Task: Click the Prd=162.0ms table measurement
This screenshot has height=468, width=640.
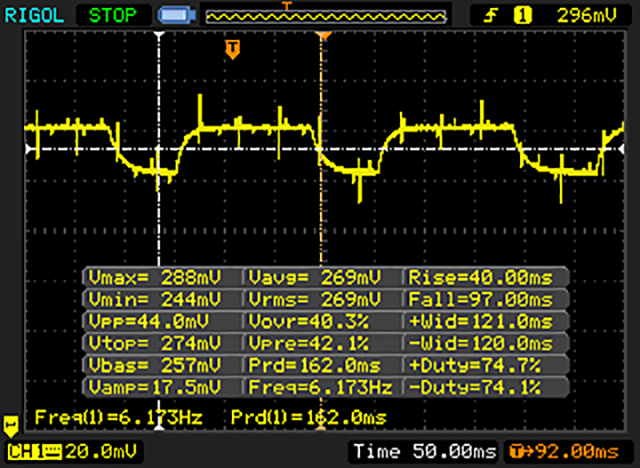Action: (x=315, y=365)
